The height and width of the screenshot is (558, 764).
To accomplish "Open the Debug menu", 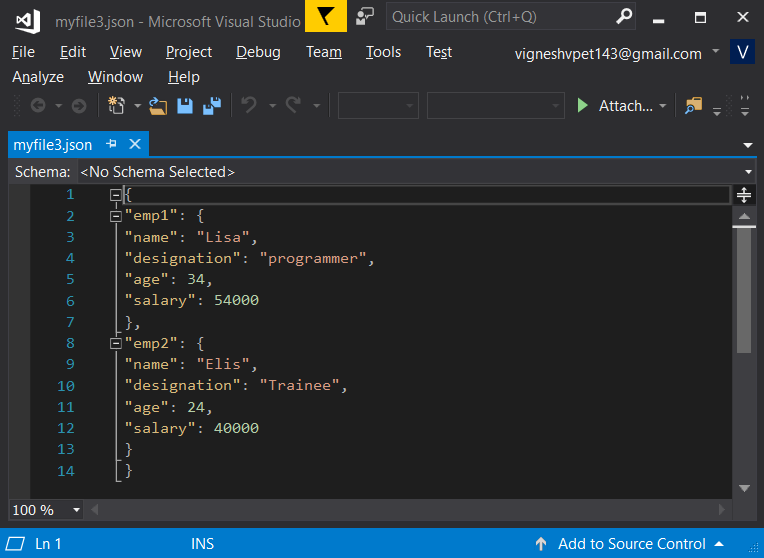I will [x=257, y=52].
